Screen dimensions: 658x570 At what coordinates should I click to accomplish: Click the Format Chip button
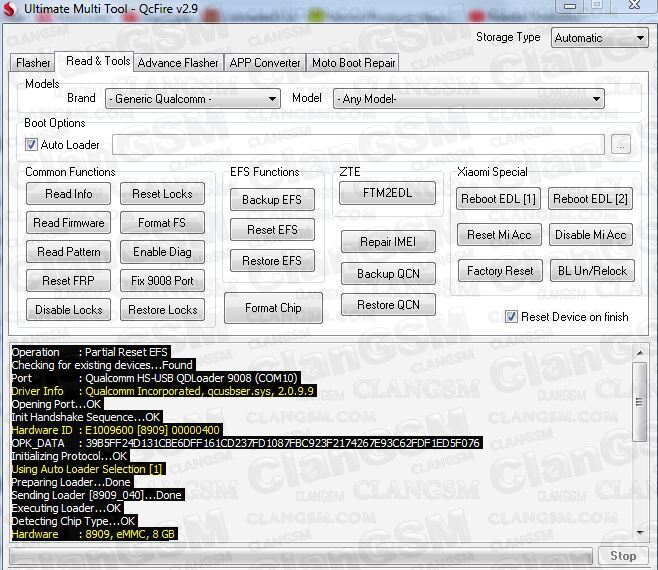click(x=273, y=308)
